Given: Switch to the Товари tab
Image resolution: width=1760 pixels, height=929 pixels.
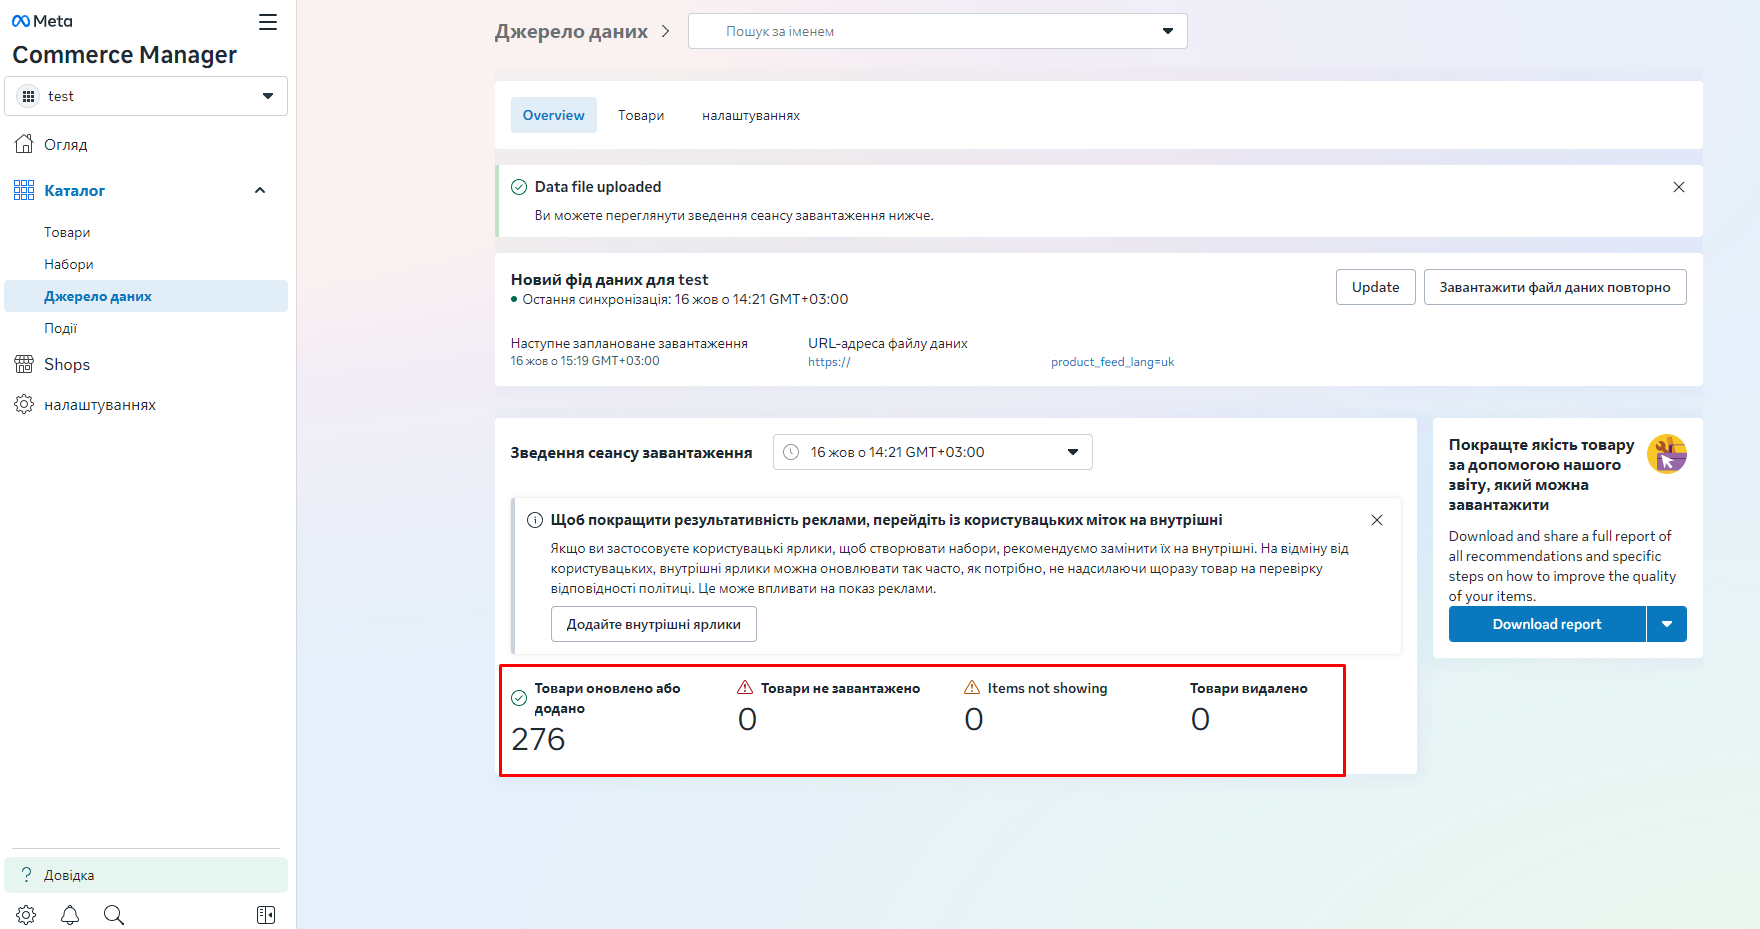Looking at the screenshot, I should 641,115.
